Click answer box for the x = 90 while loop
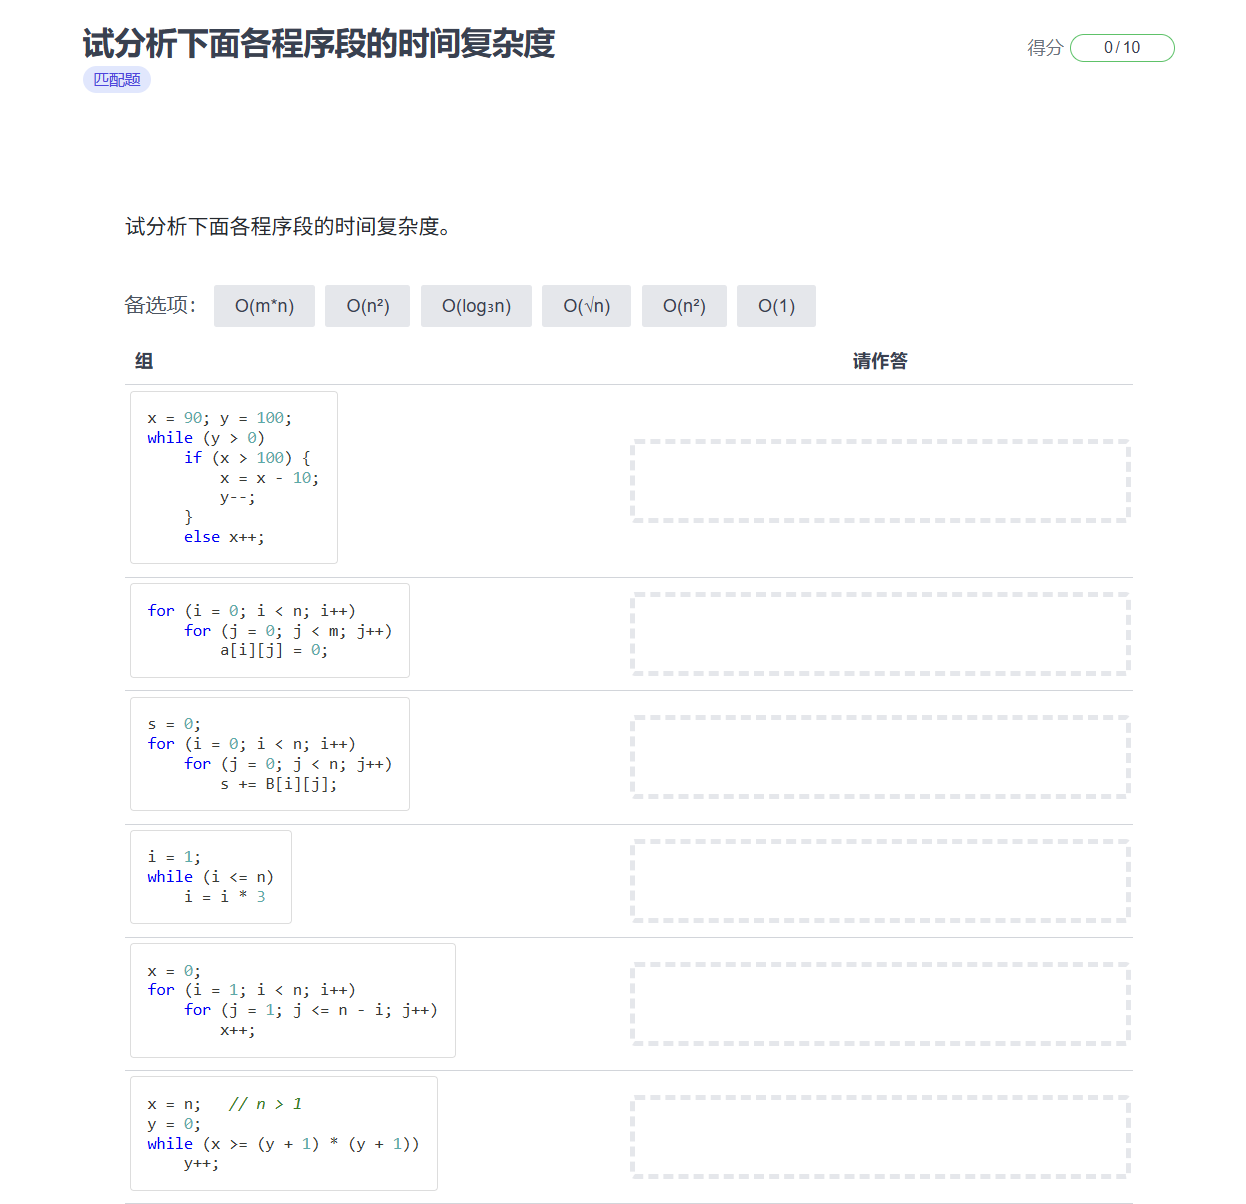1246x1204 pixels. point(880,481)
